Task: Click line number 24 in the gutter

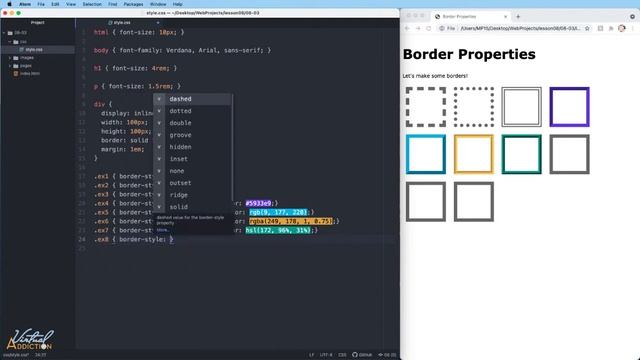Action: (82, 240)
